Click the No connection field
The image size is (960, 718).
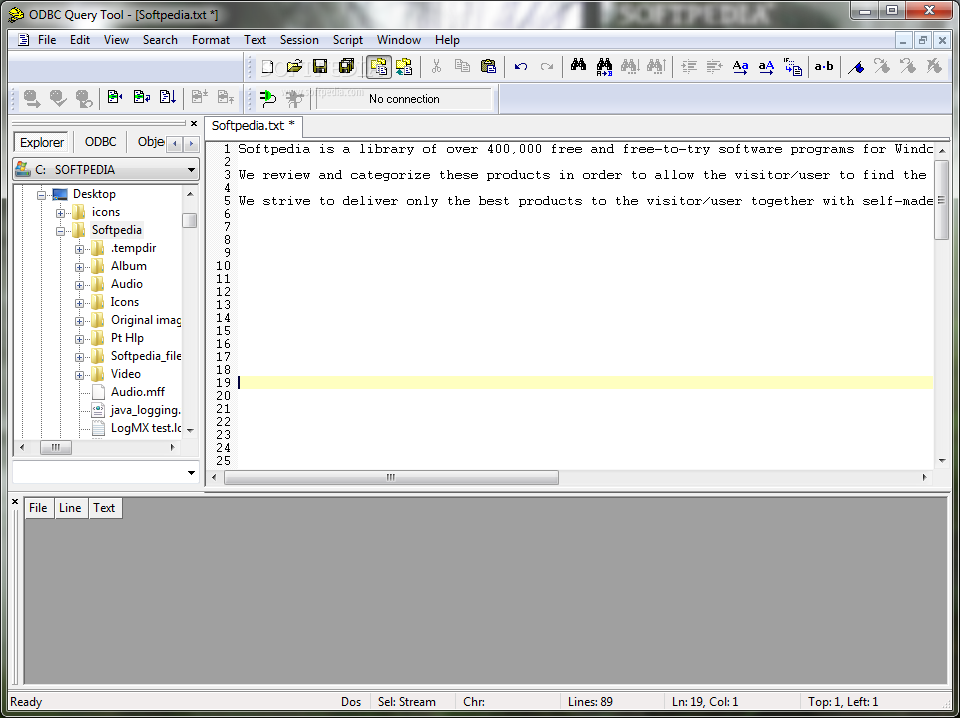pyautogui.click(x=404, y=99)
